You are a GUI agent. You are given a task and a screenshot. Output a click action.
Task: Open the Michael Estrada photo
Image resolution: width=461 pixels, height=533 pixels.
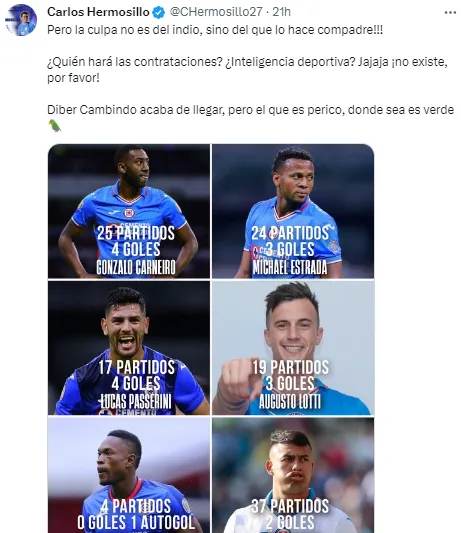click(x=293, y=211)
